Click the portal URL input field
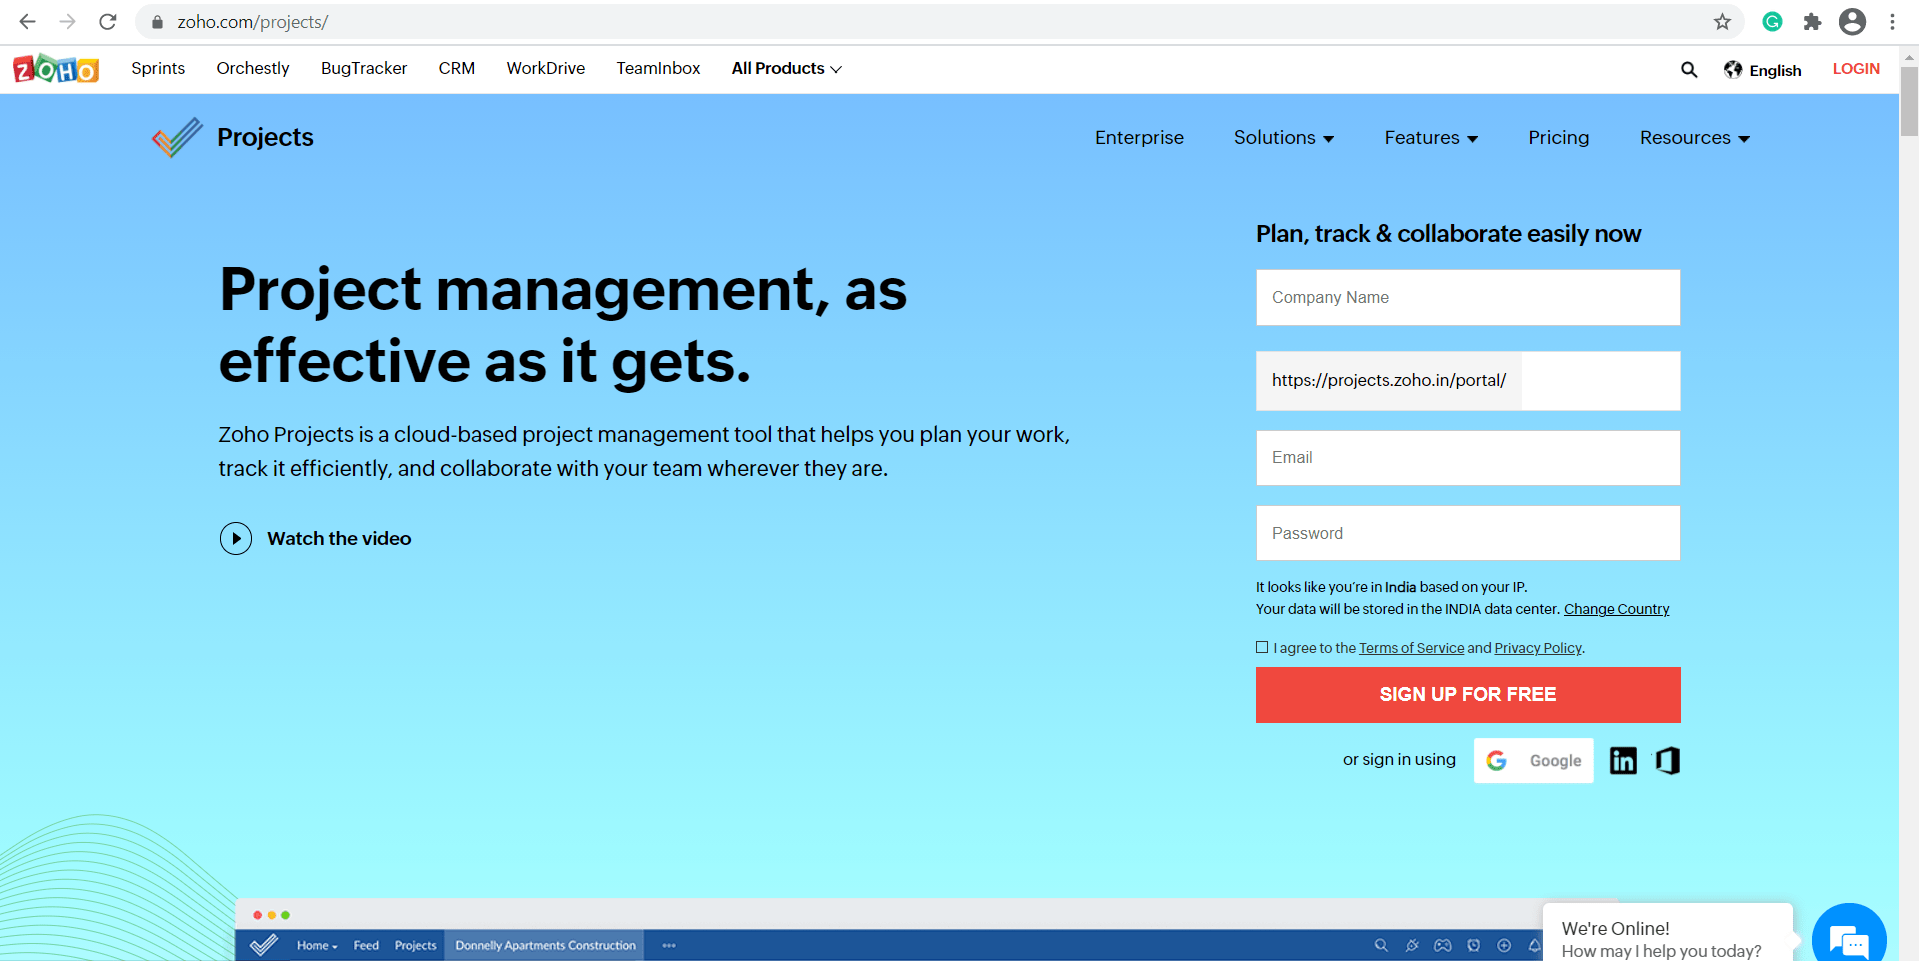This screenshot has height=961, width=1919. 1600,380
